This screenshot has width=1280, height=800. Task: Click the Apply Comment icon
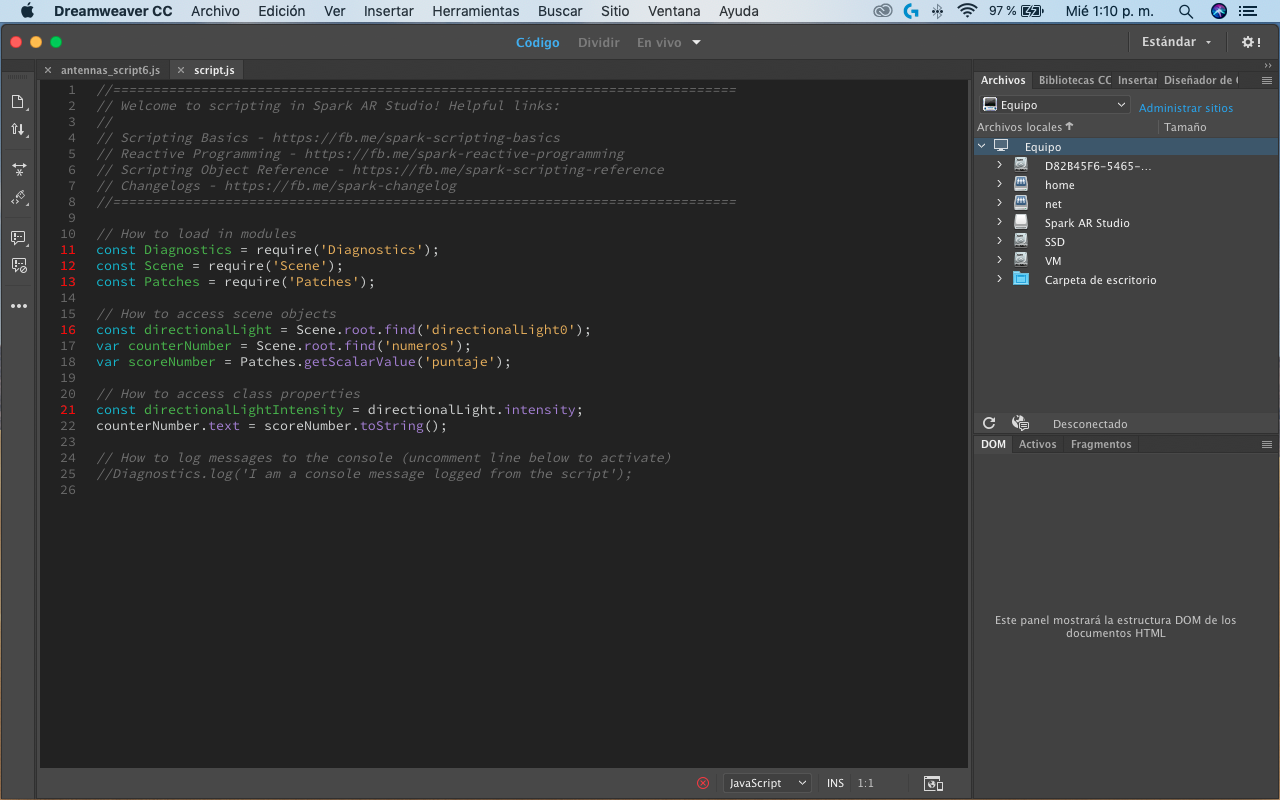(18, 238)
